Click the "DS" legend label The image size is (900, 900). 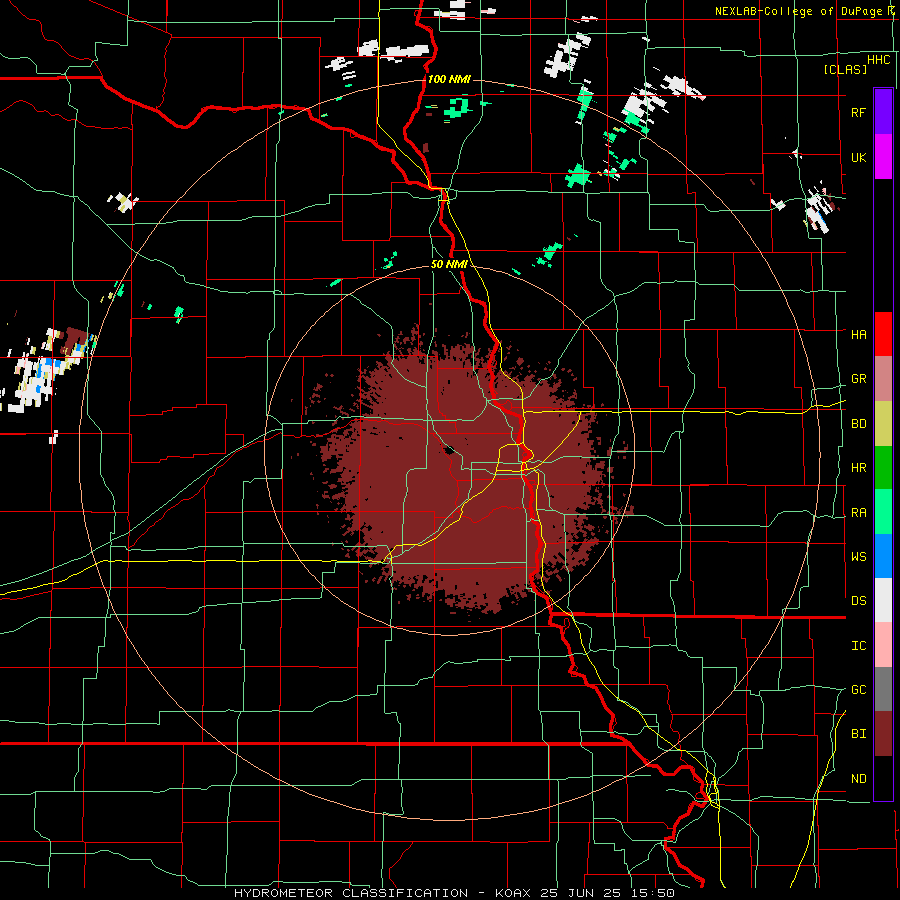click(x=858, y=601)
